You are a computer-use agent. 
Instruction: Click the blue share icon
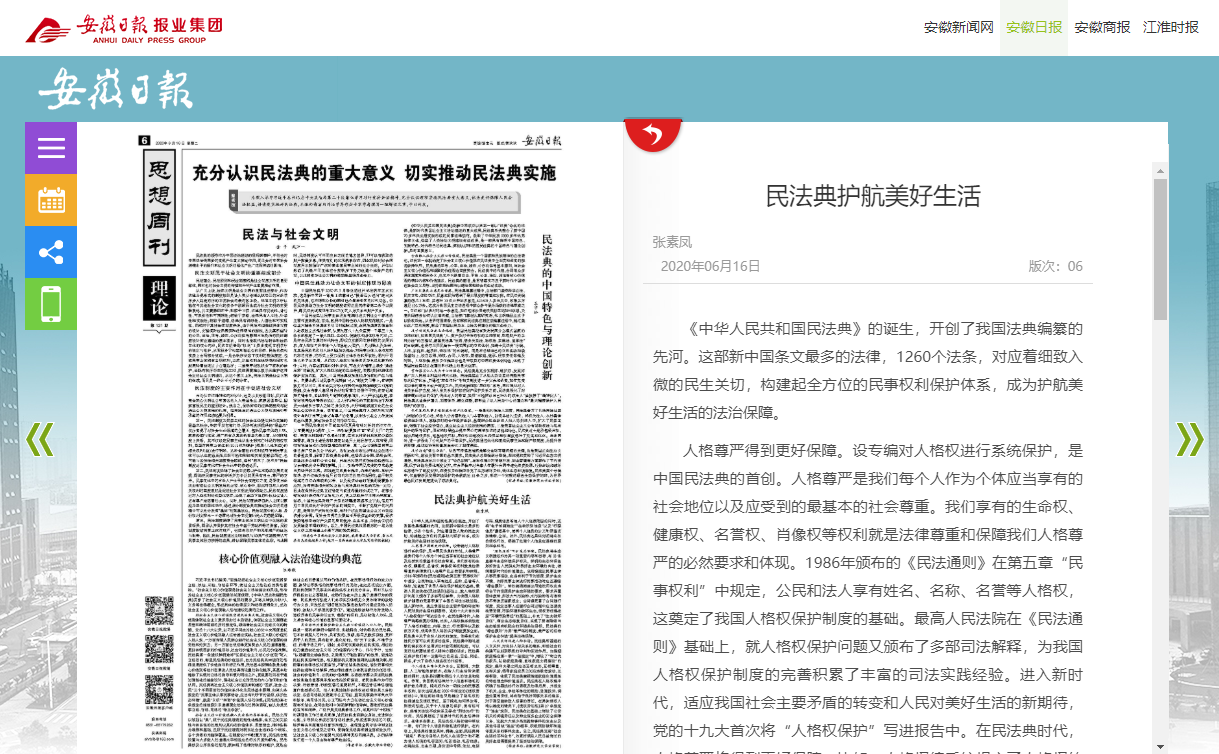click(x=51, y=252)
